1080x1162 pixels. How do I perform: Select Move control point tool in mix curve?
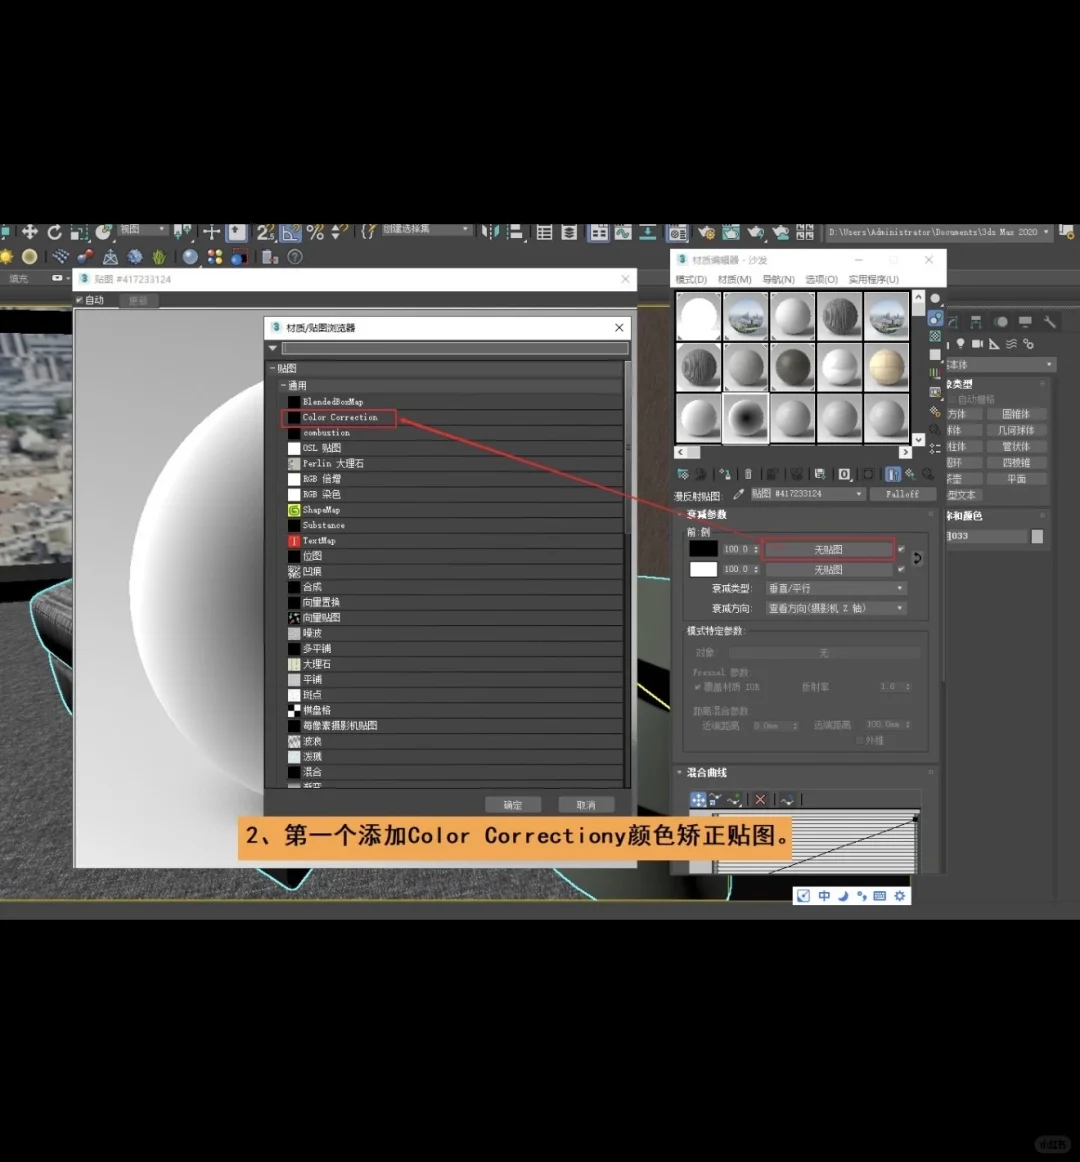698,800
